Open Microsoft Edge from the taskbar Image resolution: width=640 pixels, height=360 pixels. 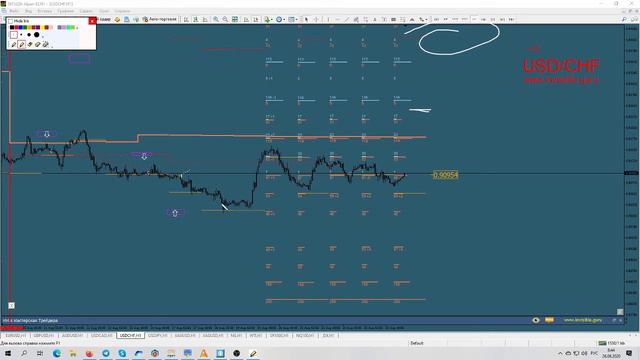pos(57,353)
